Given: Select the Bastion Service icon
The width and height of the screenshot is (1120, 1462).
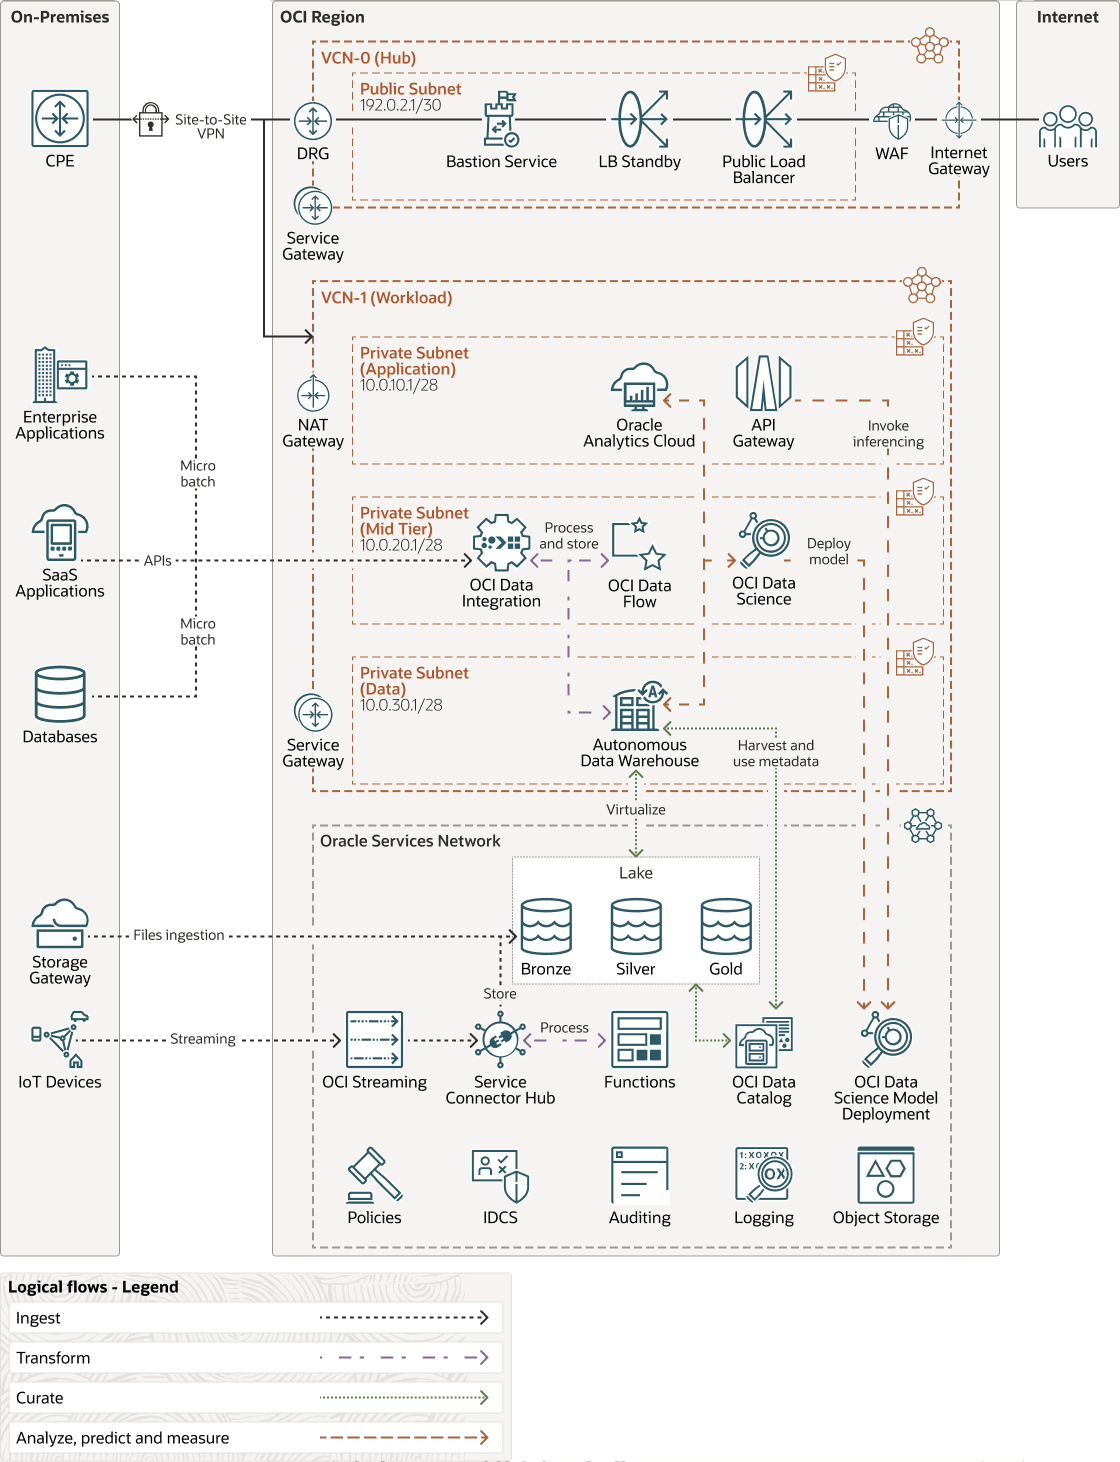Looking at the screenshot, I should (x=501, y=119).
